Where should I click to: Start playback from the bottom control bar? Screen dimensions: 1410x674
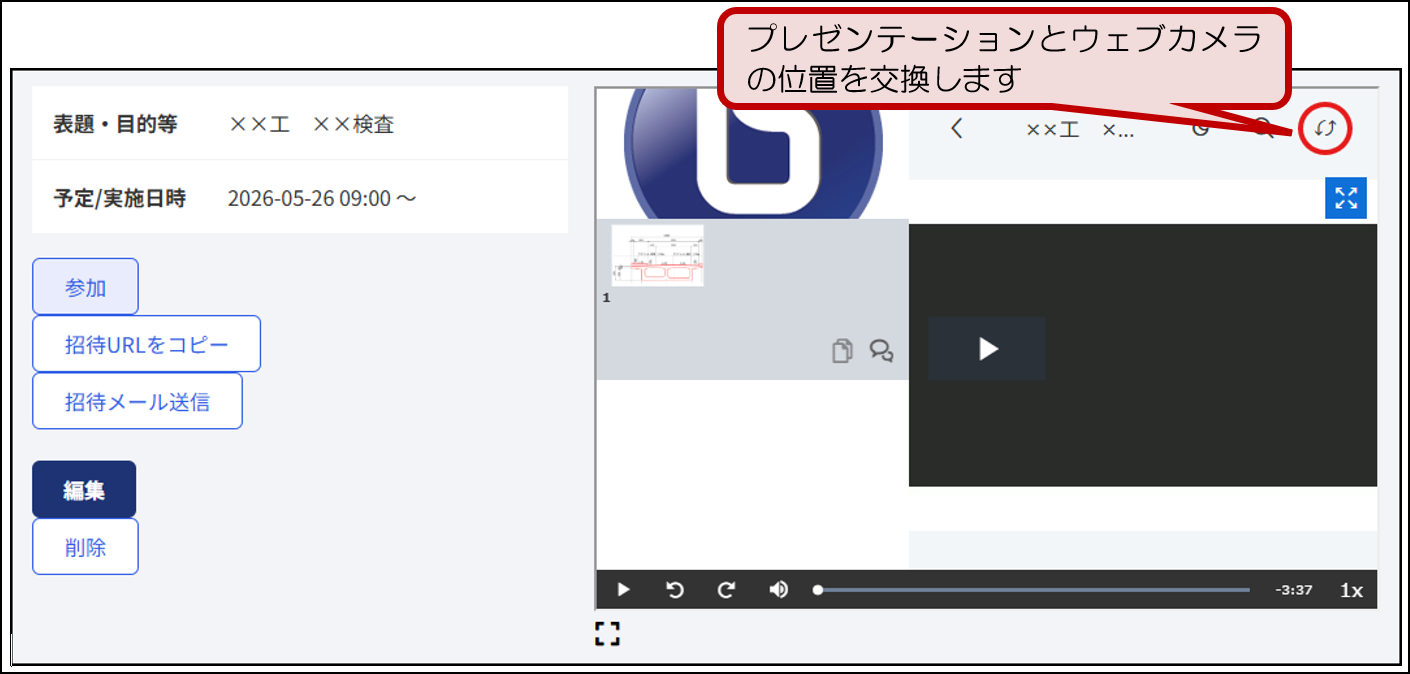click(623, 590)
